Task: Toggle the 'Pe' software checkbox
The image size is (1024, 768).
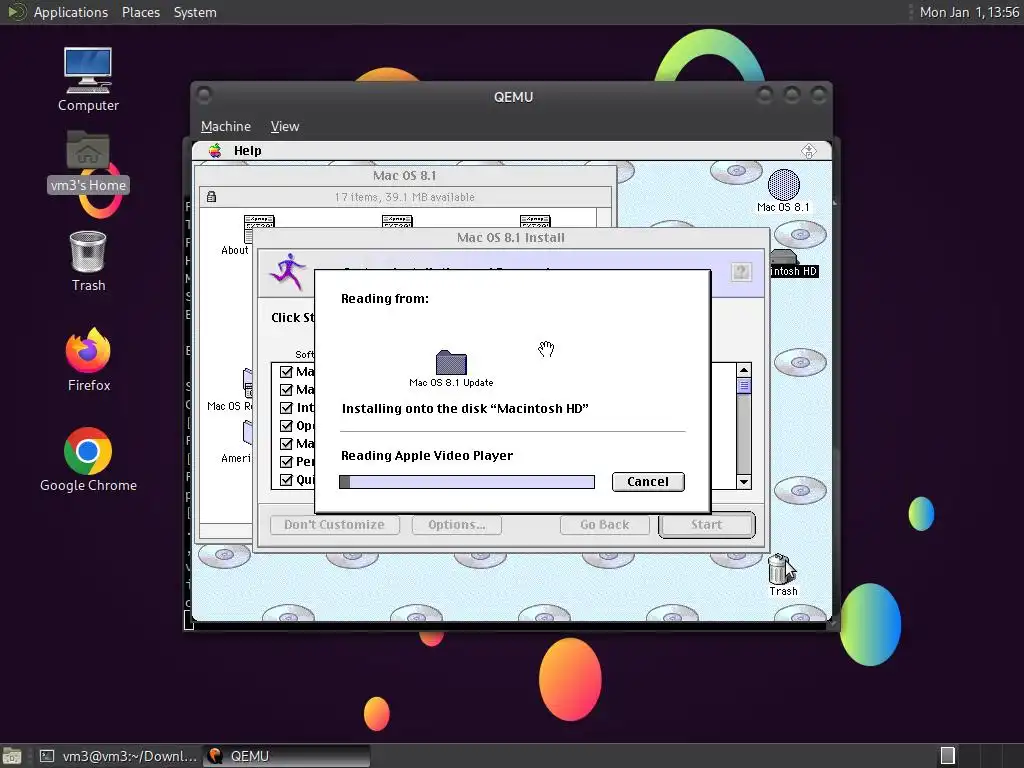Action: click(286, 462)
